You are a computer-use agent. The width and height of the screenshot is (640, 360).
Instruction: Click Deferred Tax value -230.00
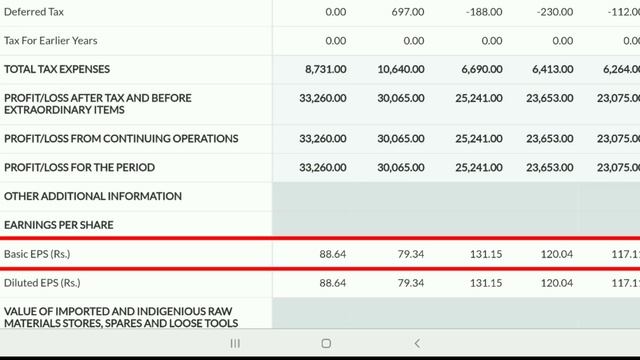(555, 12)
